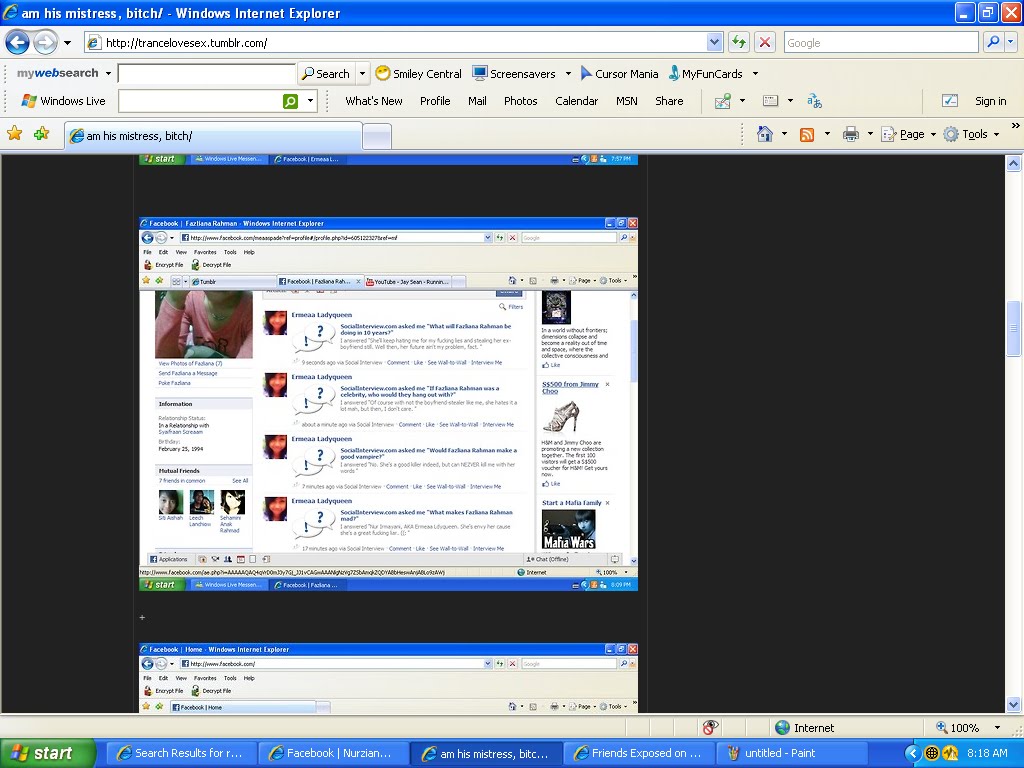1024x768 pixels.
Task: Click the scrollbar down arrow
Action: point(1013,705)
